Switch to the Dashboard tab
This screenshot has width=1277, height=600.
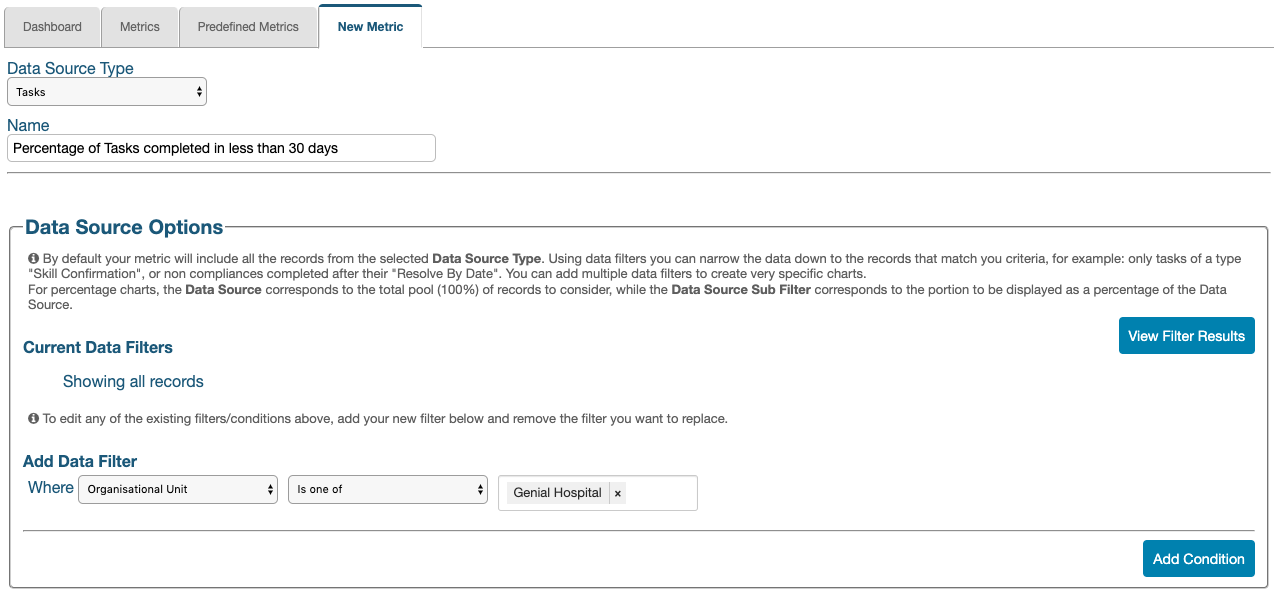[52, 27]
